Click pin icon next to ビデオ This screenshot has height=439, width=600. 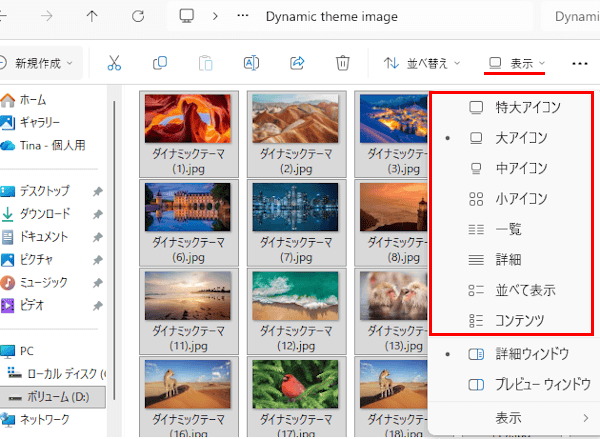(x=98, y=305)
